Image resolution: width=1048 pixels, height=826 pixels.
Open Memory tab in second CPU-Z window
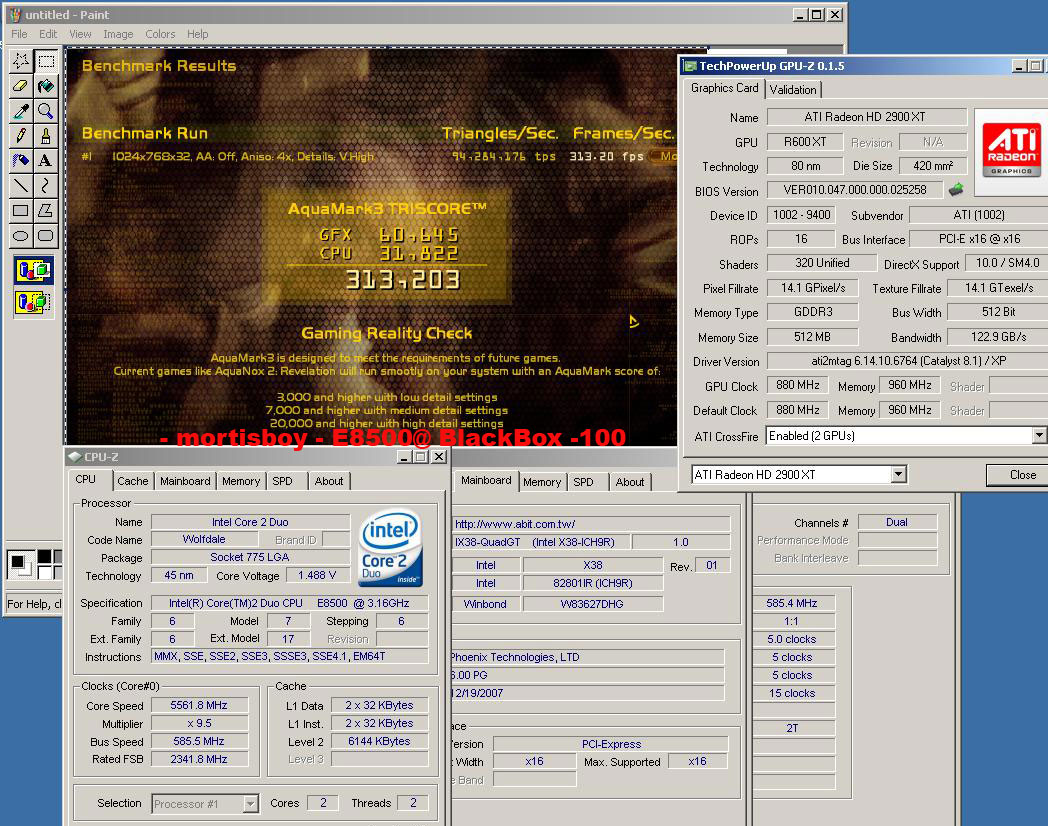542,483
